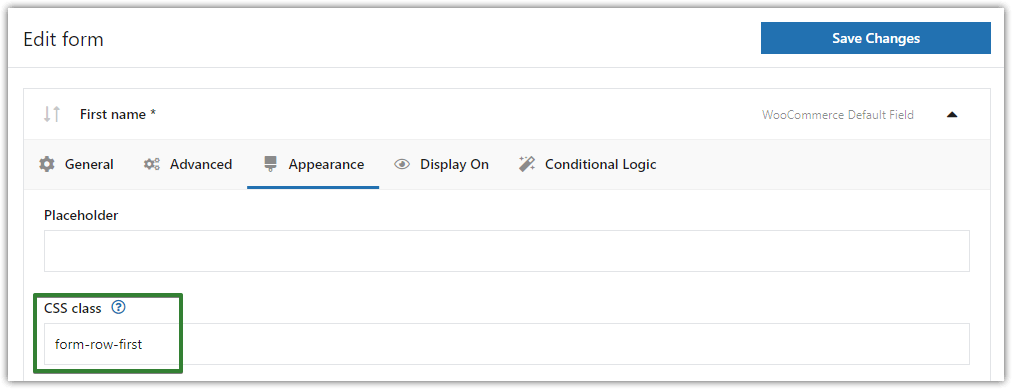Focus the empty Placeholder input field
This screenshot has height=389, width=1012.
[507, 251]
